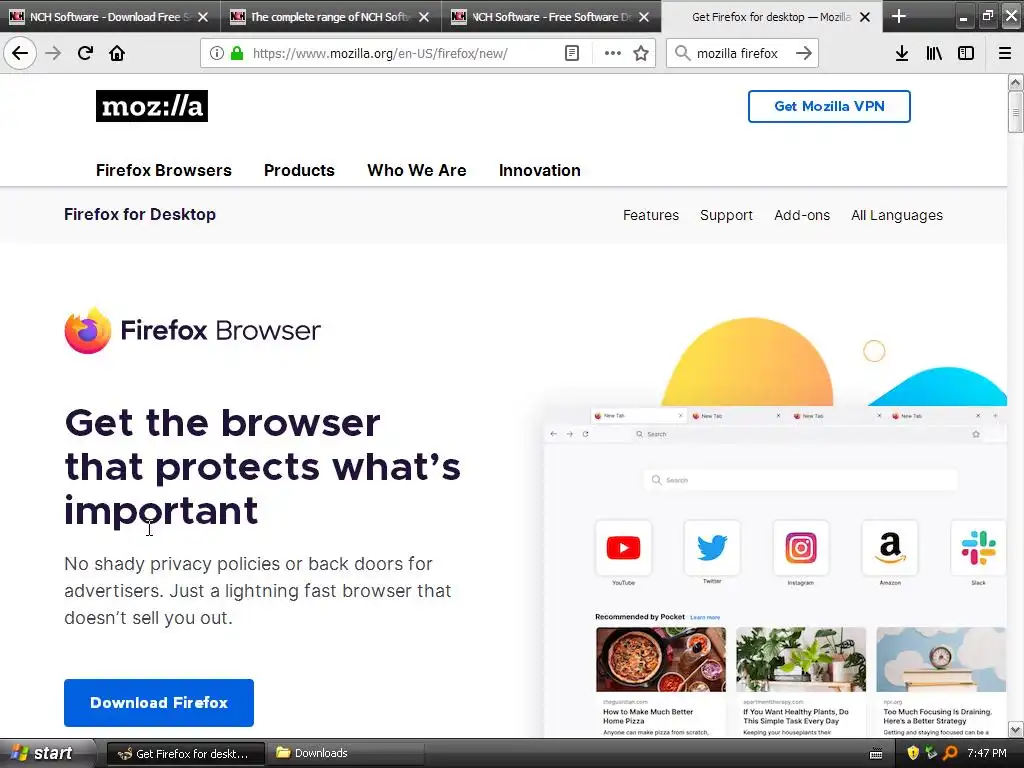Click the page scrollbar up arrow
Viewport: 1024px width, 768px height.
[x=1015, y=83]
